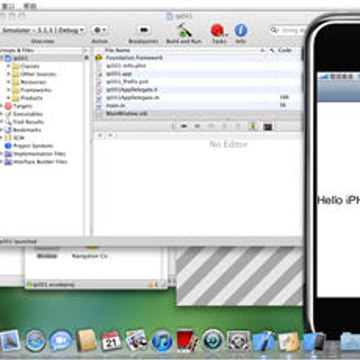Select Navigation Co... item in the background window
The image size is (360, 360).
(91, 256)
